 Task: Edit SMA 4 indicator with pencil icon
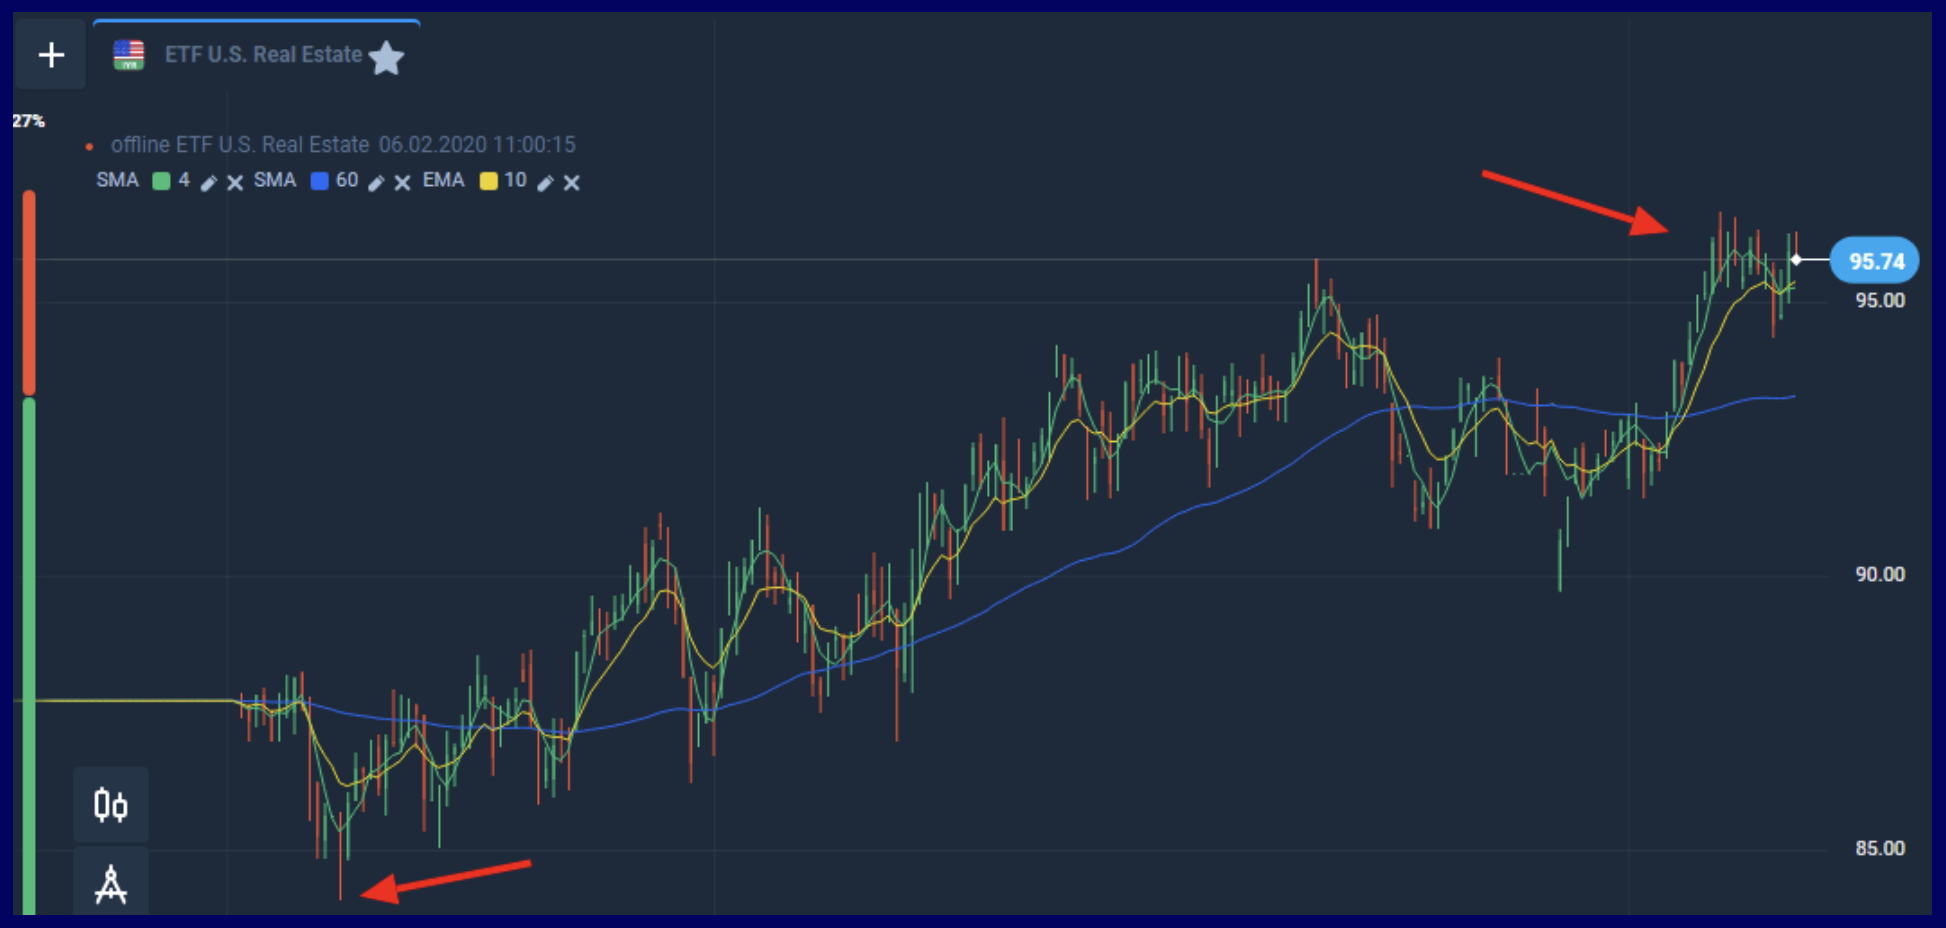(208, 182)
